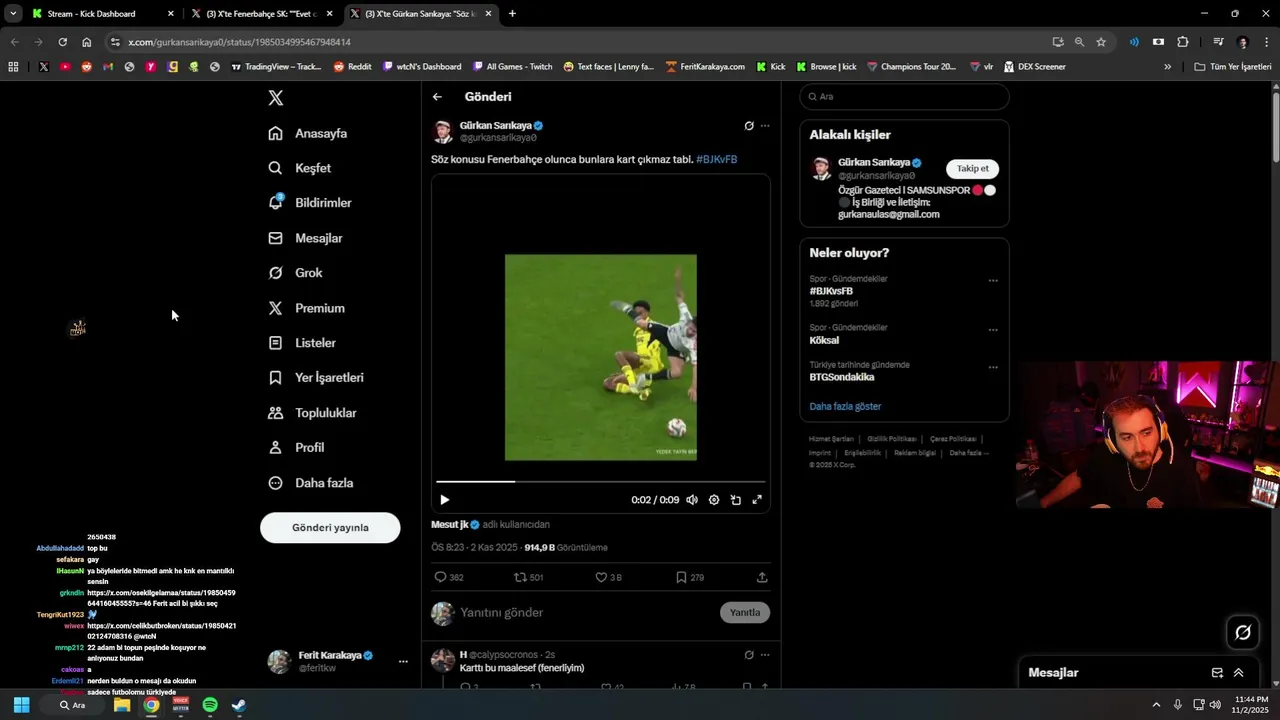Open a new browser tab
Screen dimensions: 1280x720
(x=512, y=14)
